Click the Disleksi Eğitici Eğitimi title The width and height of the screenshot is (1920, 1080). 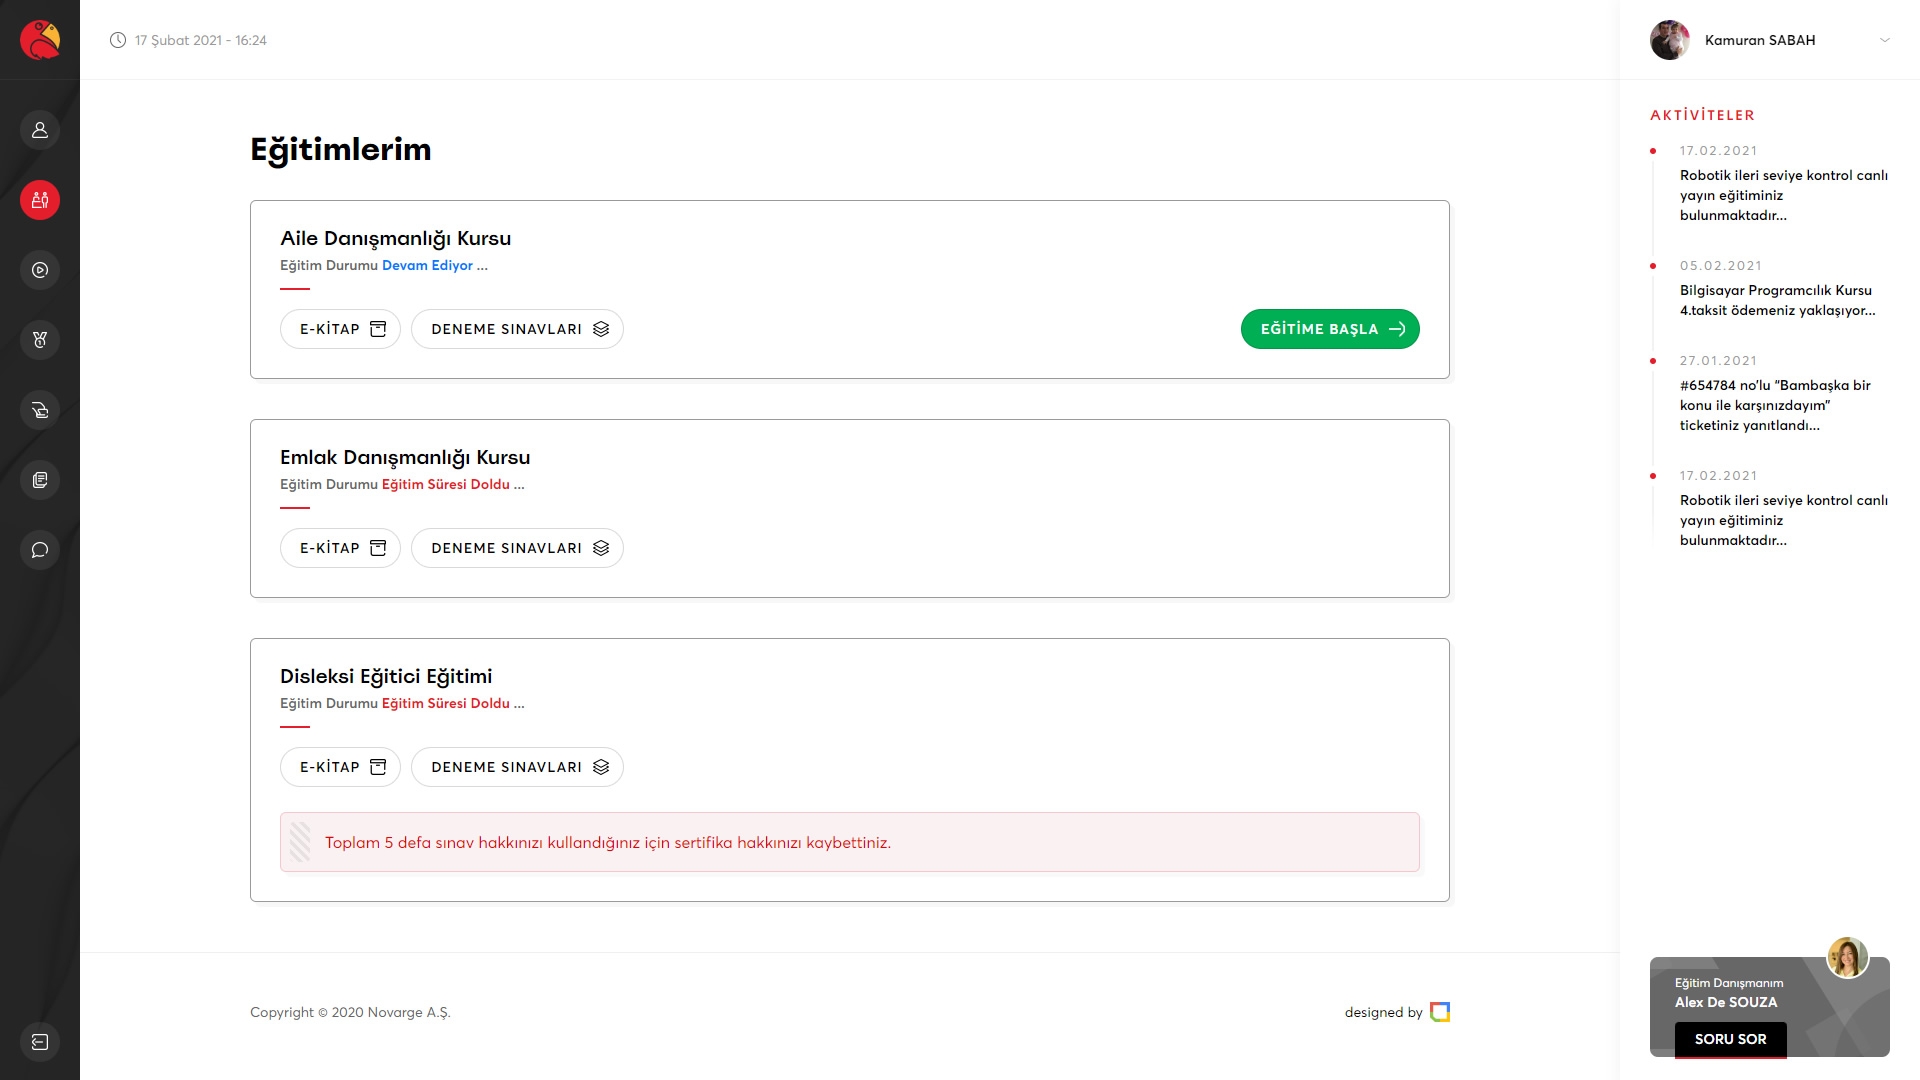pos(386,677)
